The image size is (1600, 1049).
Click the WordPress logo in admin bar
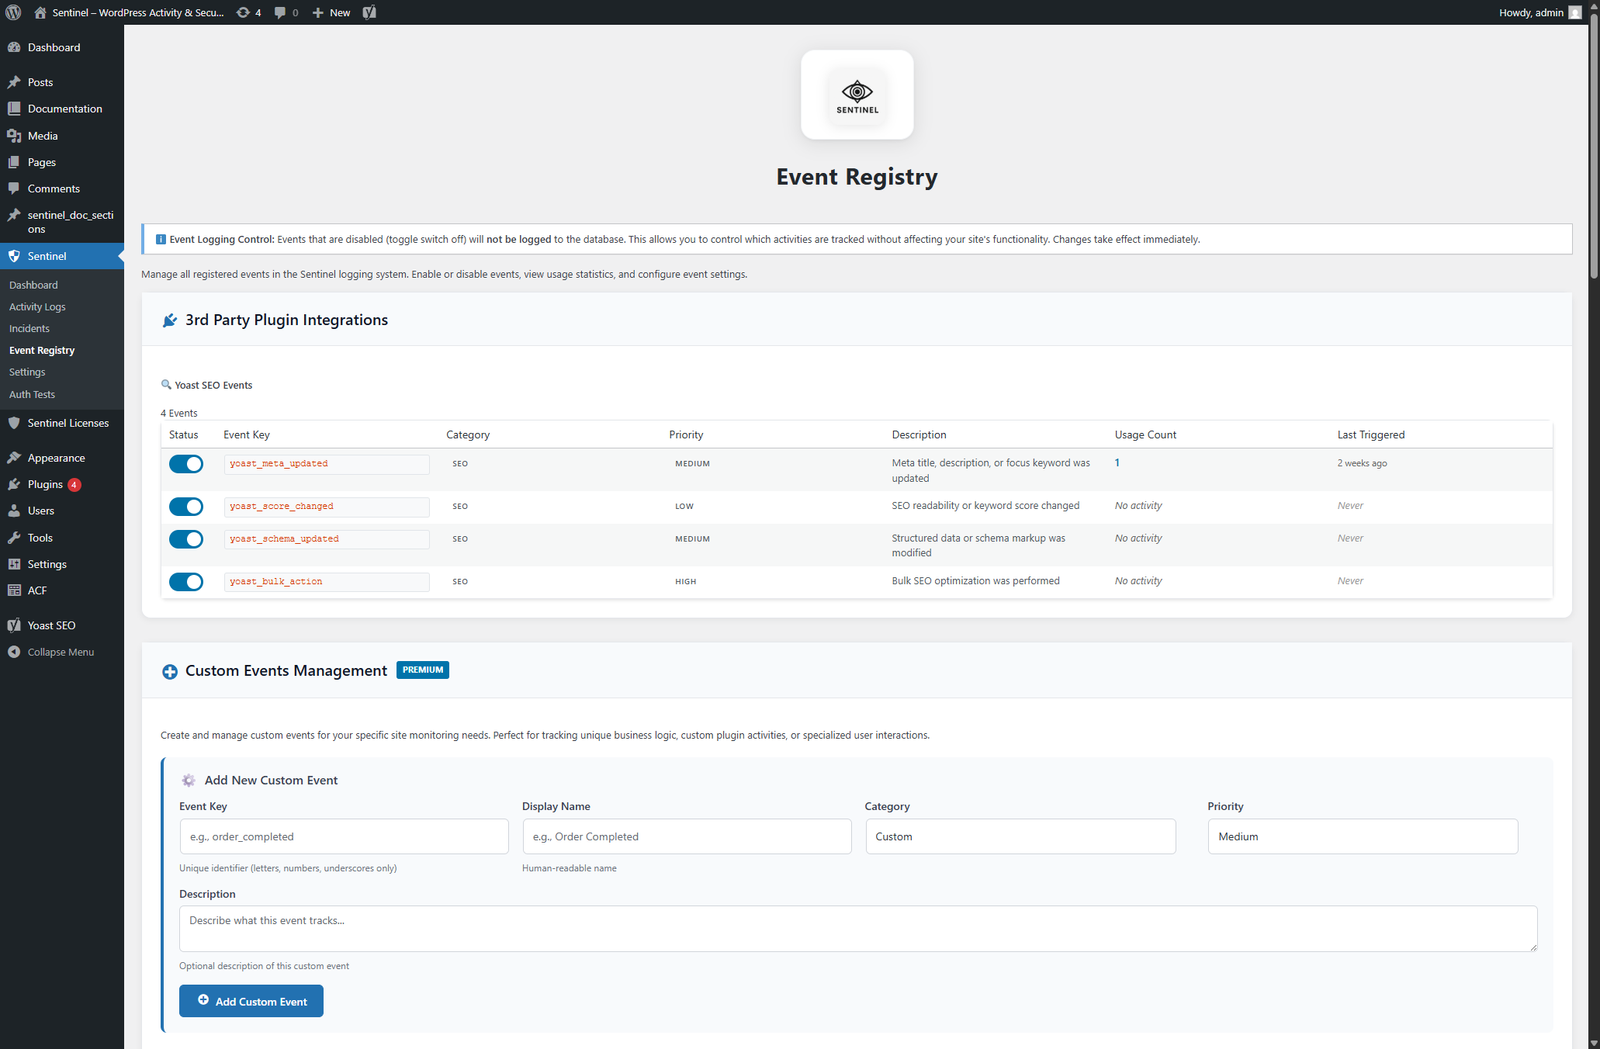click(x=13, y=13)
